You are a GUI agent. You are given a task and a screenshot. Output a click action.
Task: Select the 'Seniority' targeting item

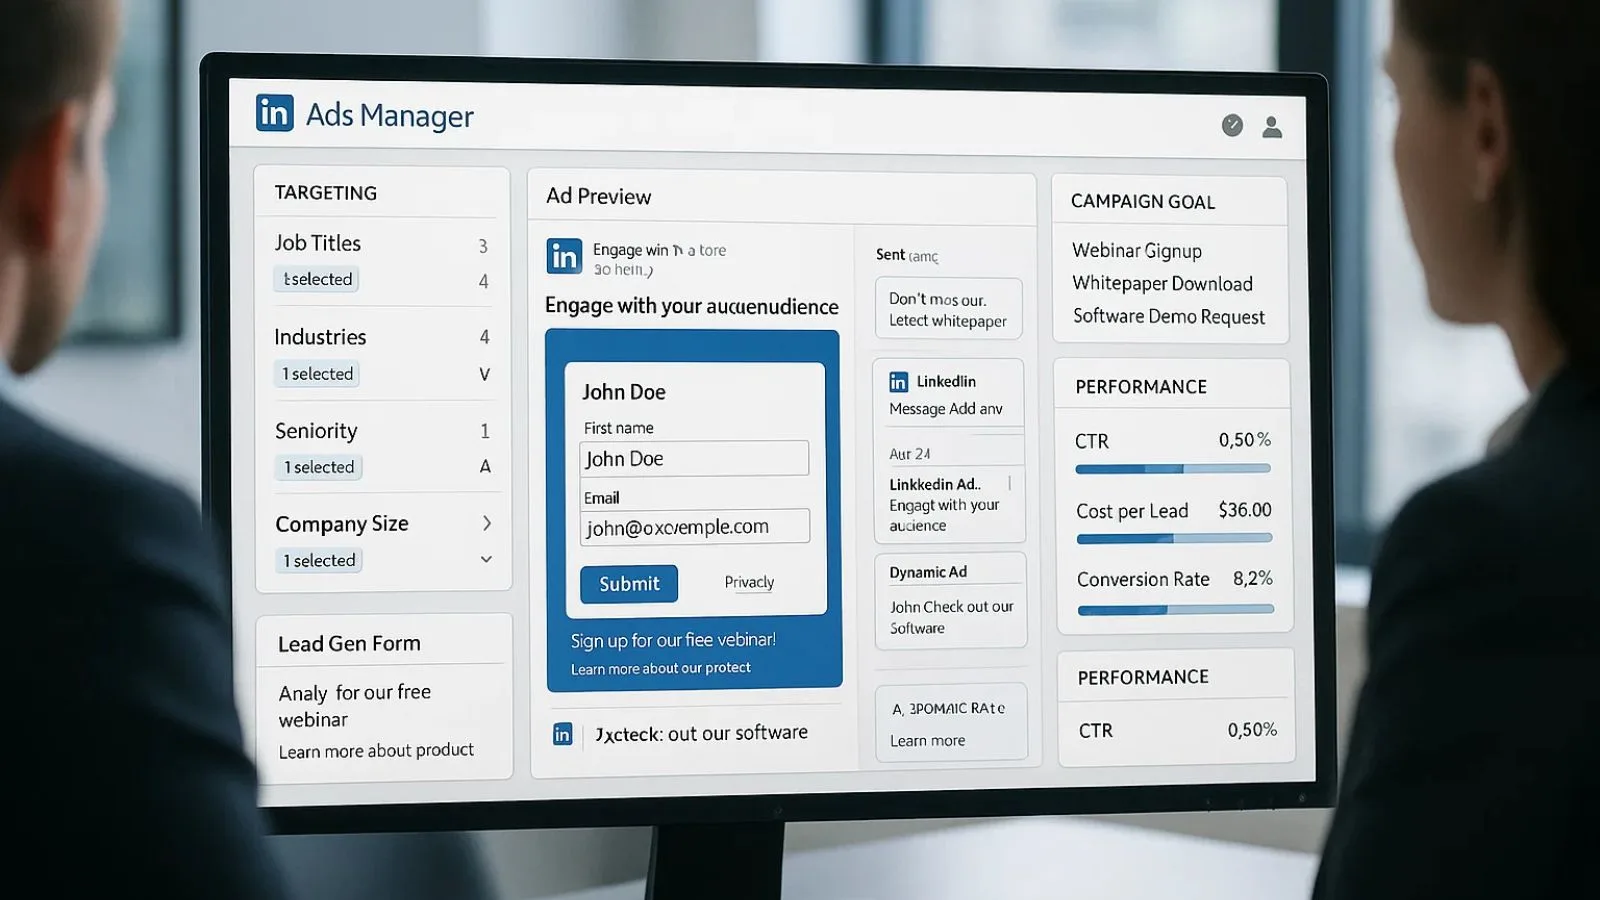316,431
